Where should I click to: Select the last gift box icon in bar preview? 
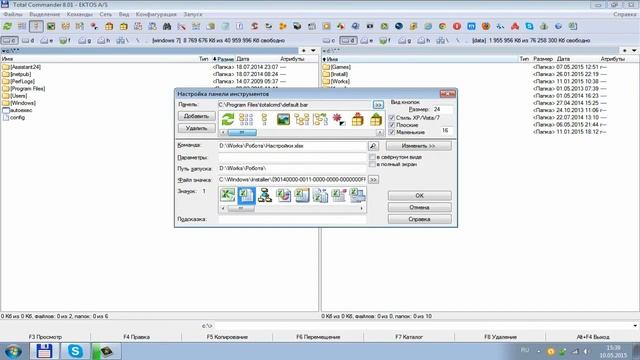pos(376,119)
